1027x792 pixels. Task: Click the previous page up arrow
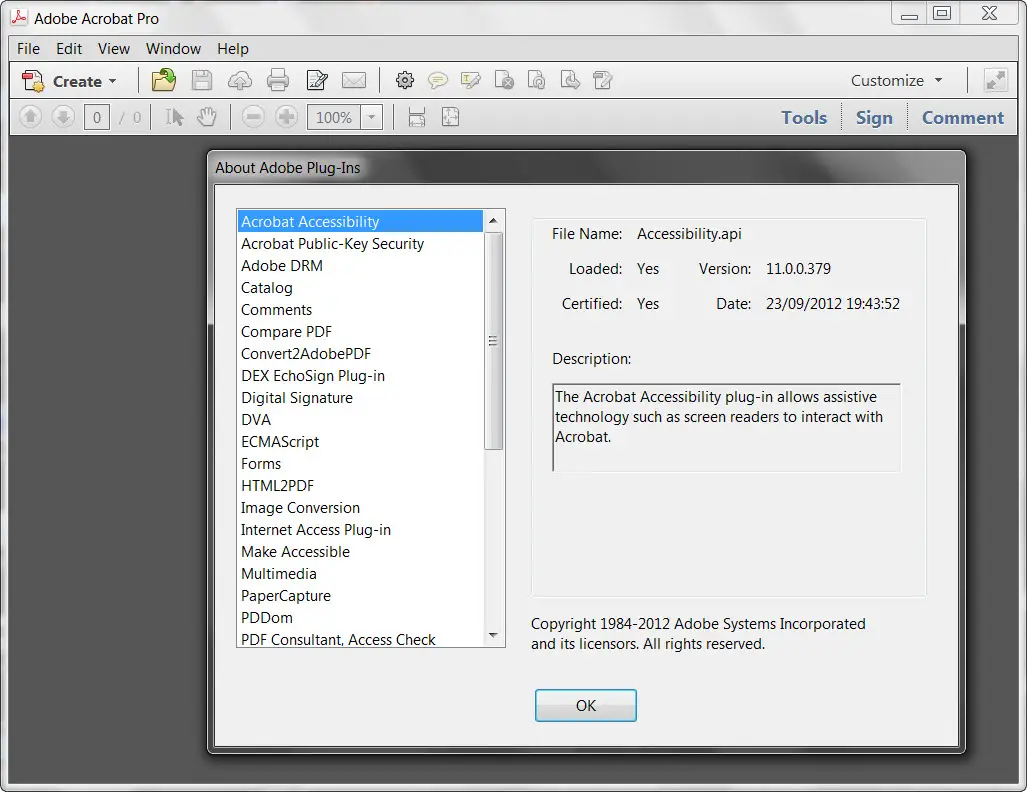coord(30,117)
